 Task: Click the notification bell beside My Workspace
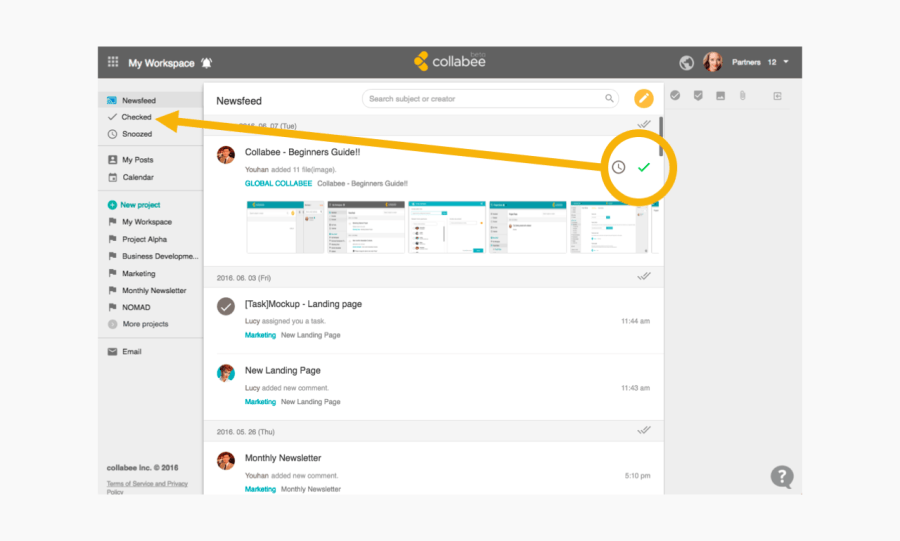[207, 63]
